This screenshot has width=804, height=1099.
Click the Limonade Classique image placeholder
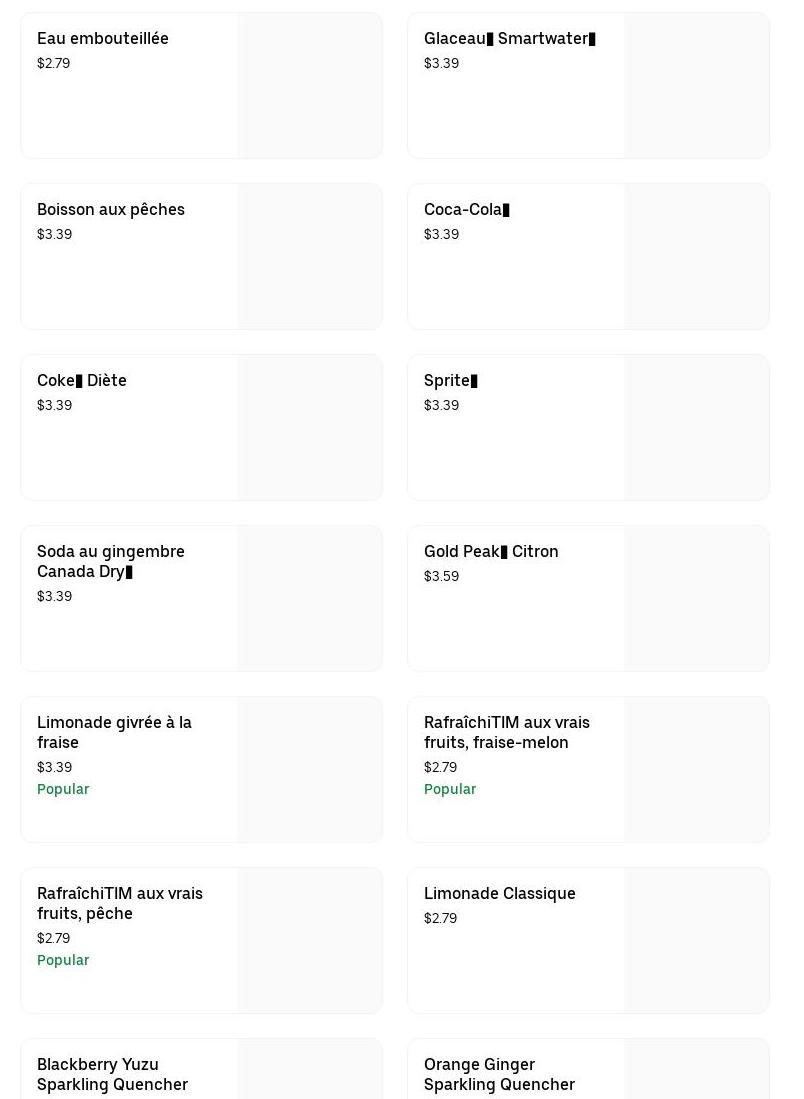point(697,941)
